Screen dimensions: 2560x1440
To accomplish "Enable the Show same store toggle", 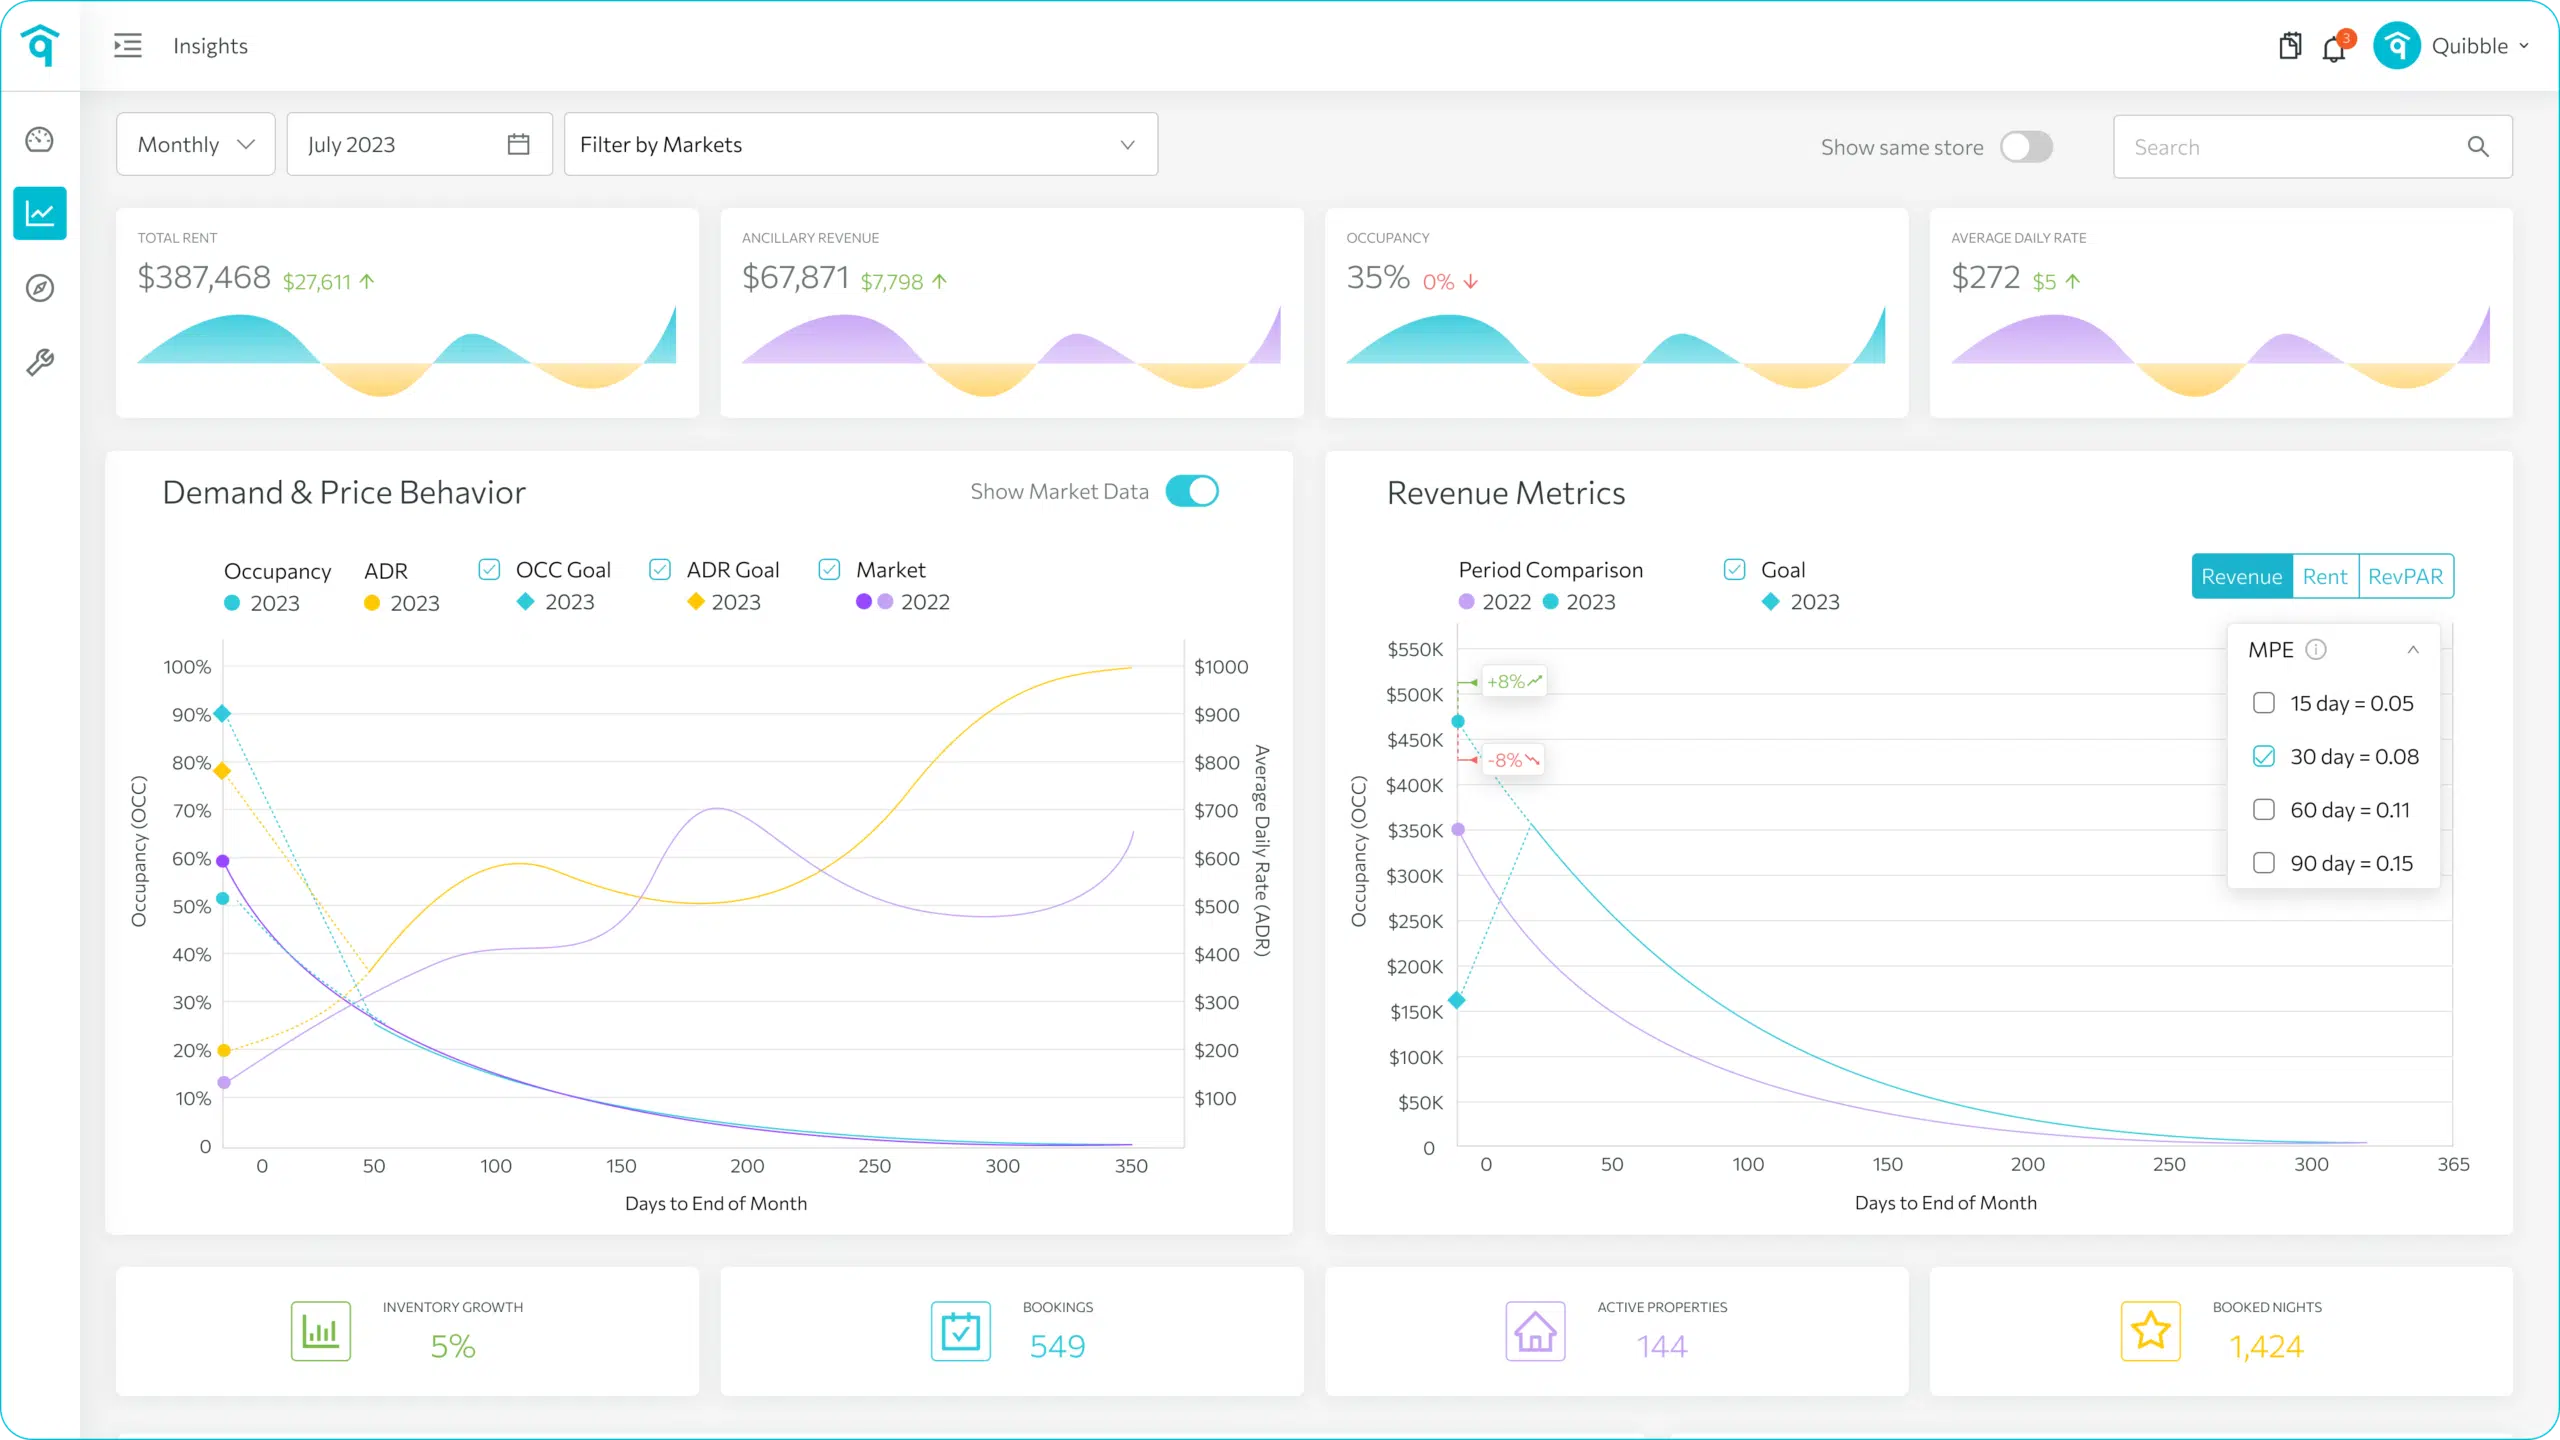I will (x=2026, y=147).
